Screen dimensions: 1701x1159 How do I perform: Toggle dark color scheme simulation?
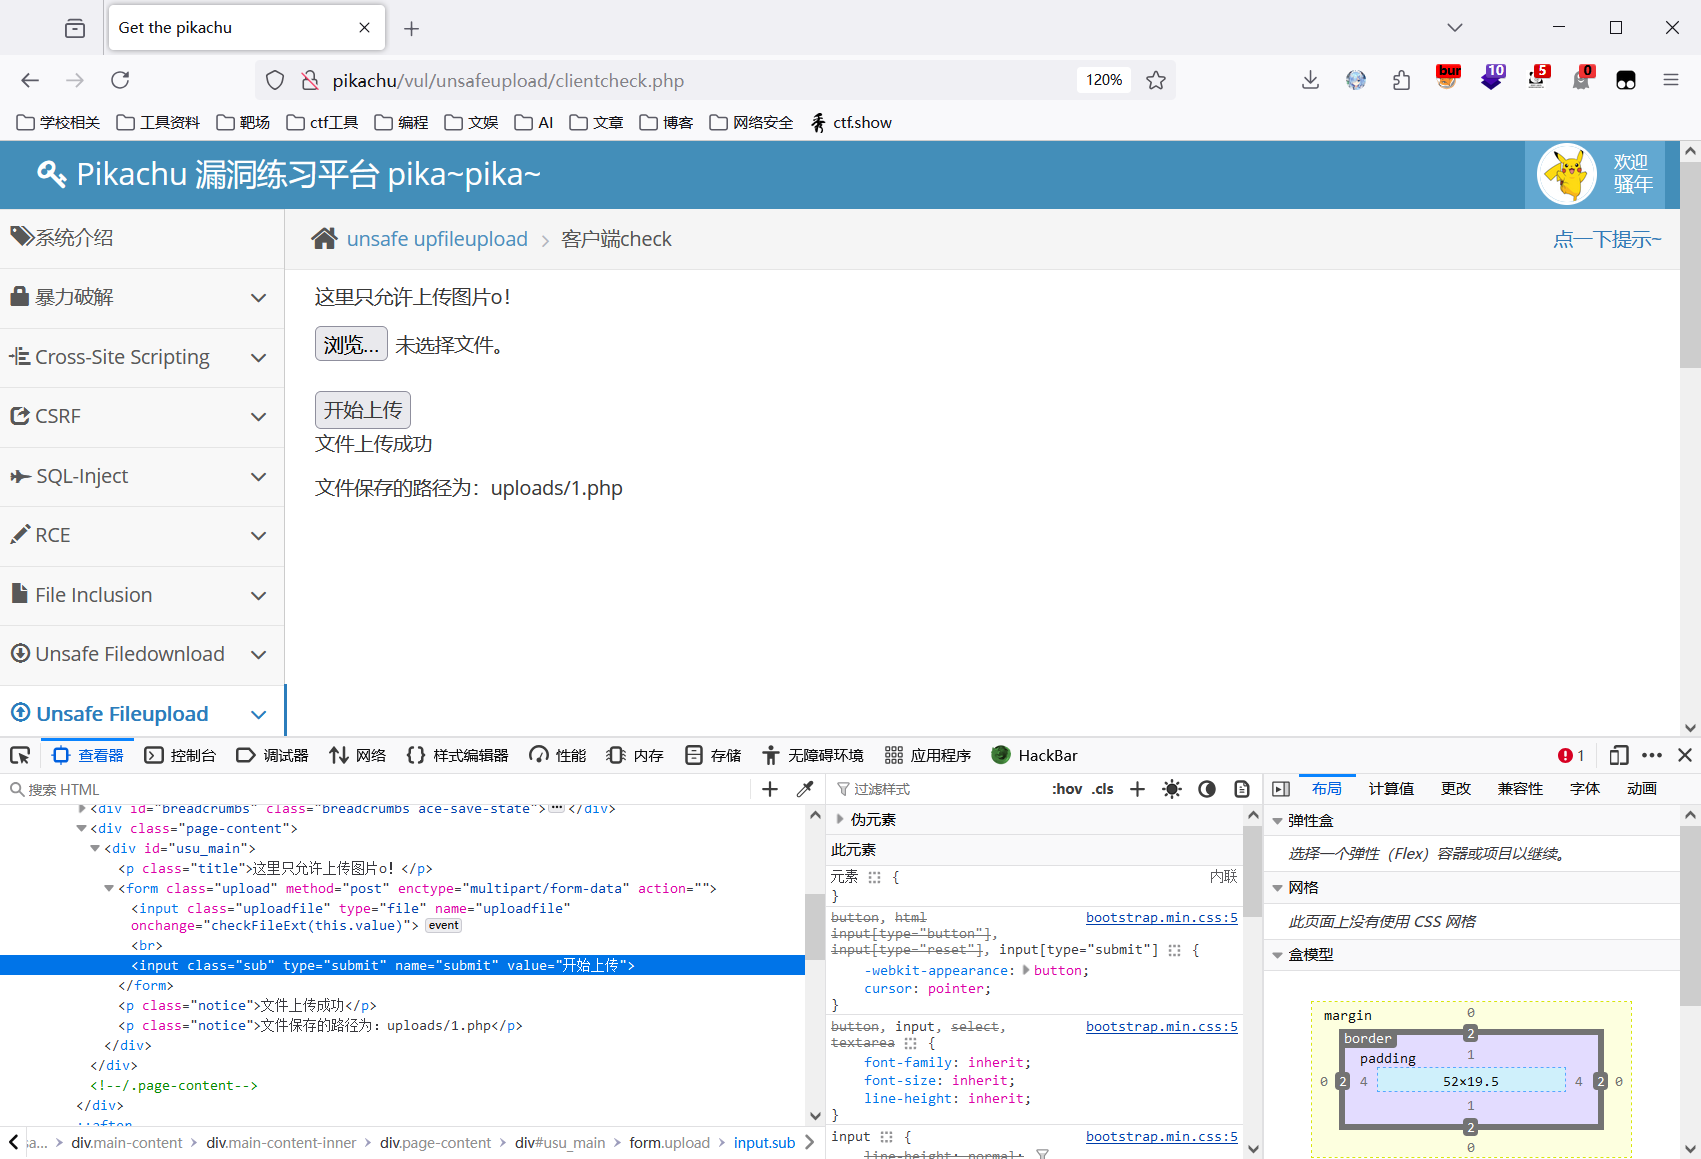1207,789
